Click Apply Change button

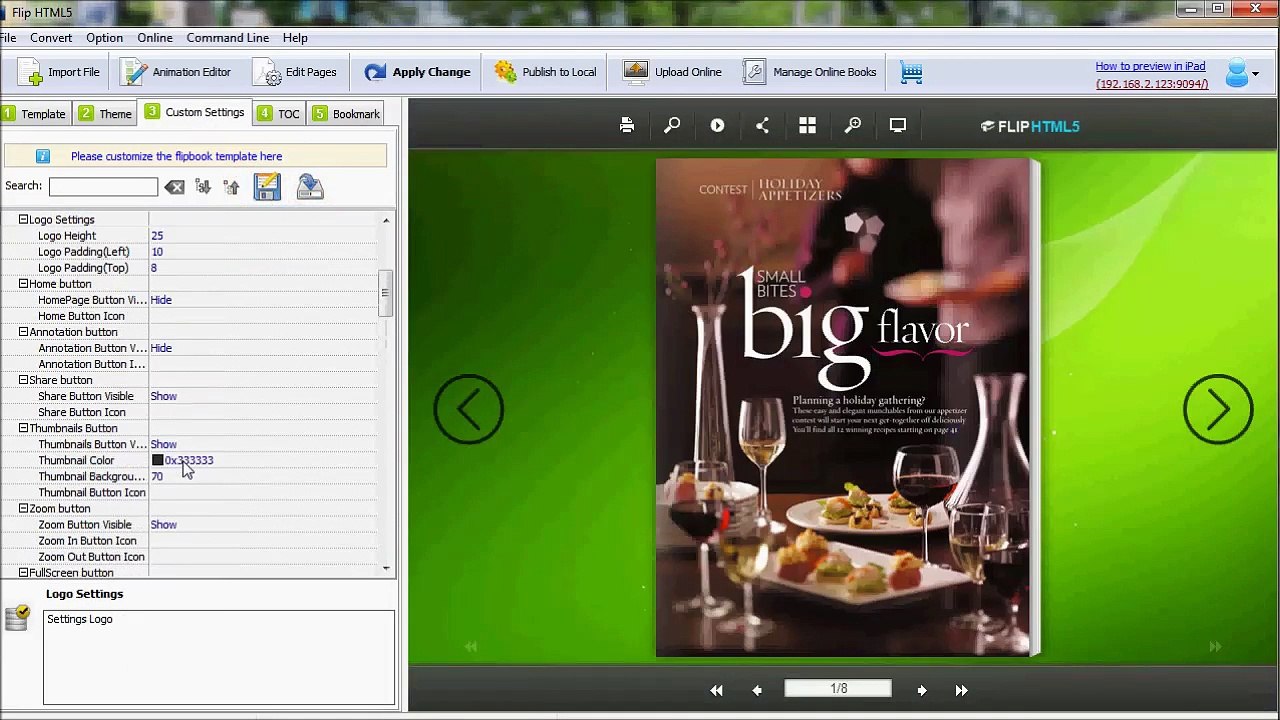417,72
